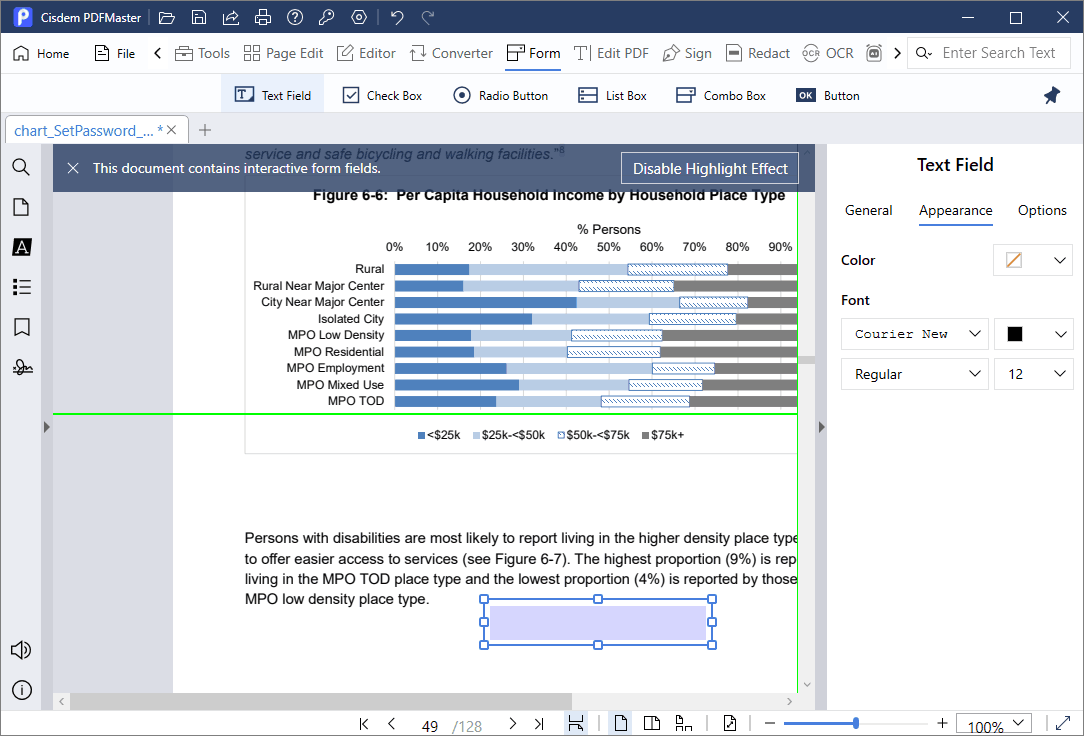This screenshot has height=736, width=1084.
Task: Open the zoom level 100% dropdown
Action: [x=994, y=725]
